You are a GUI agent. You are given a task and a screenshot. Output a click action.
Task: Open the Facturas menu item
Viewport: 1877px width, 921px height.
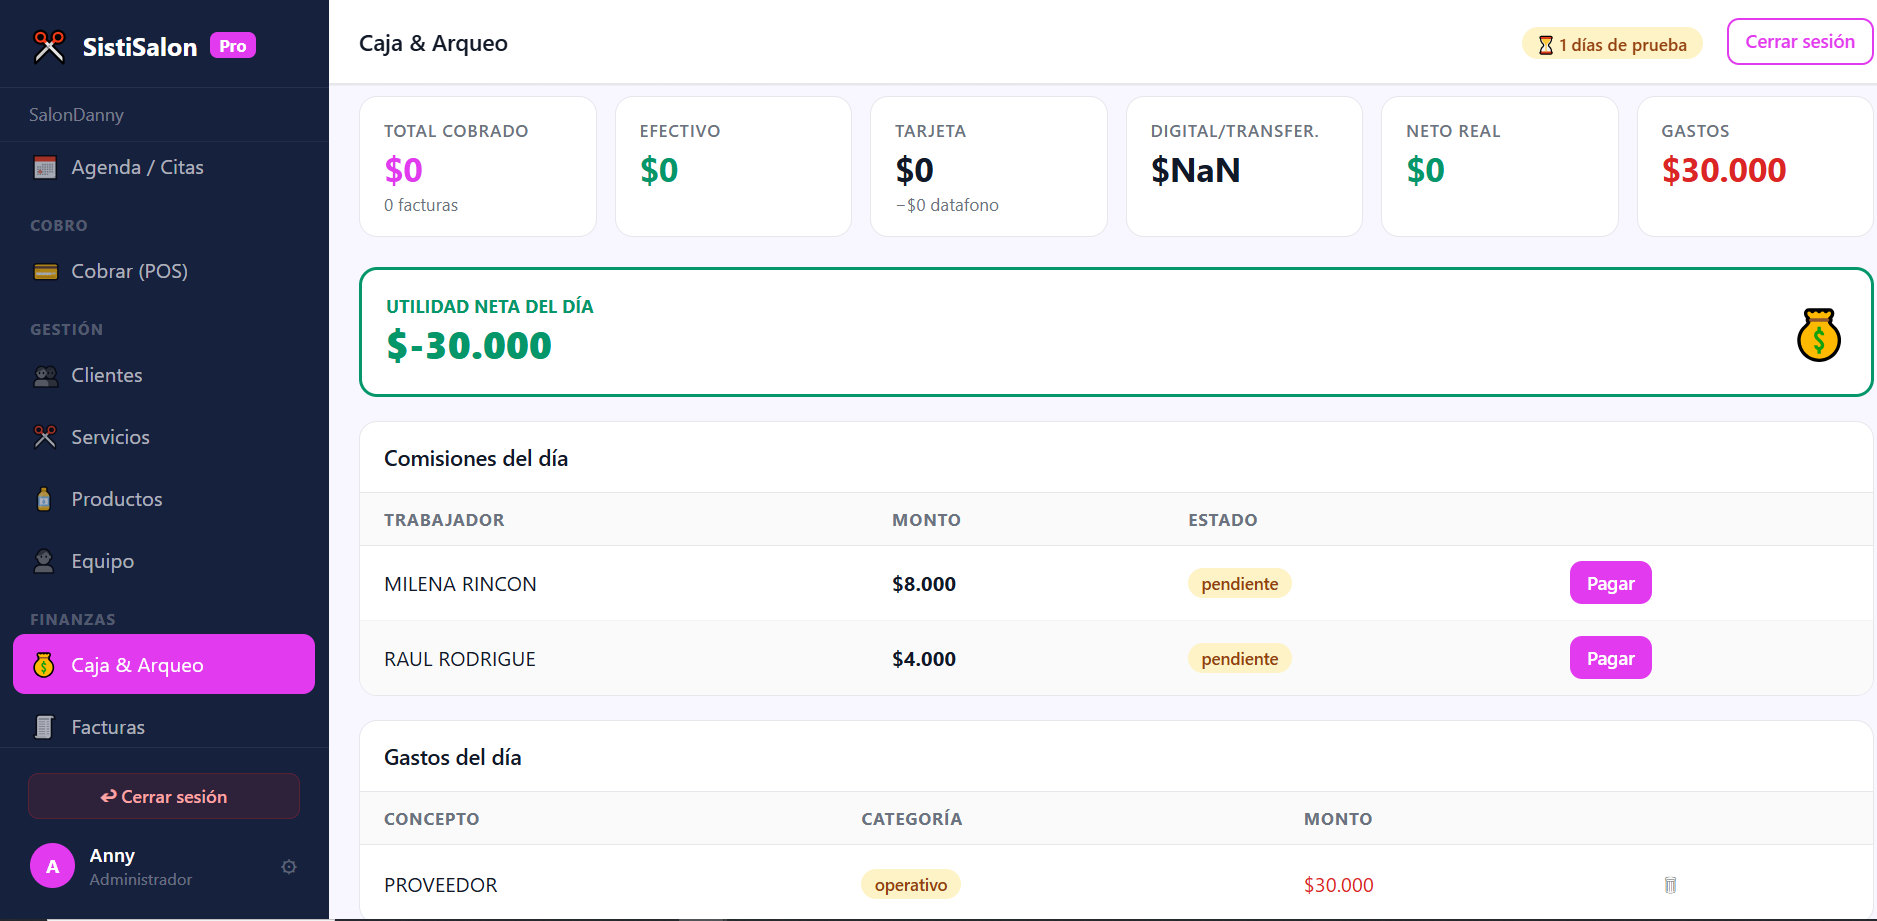click(x=108, y=727)
